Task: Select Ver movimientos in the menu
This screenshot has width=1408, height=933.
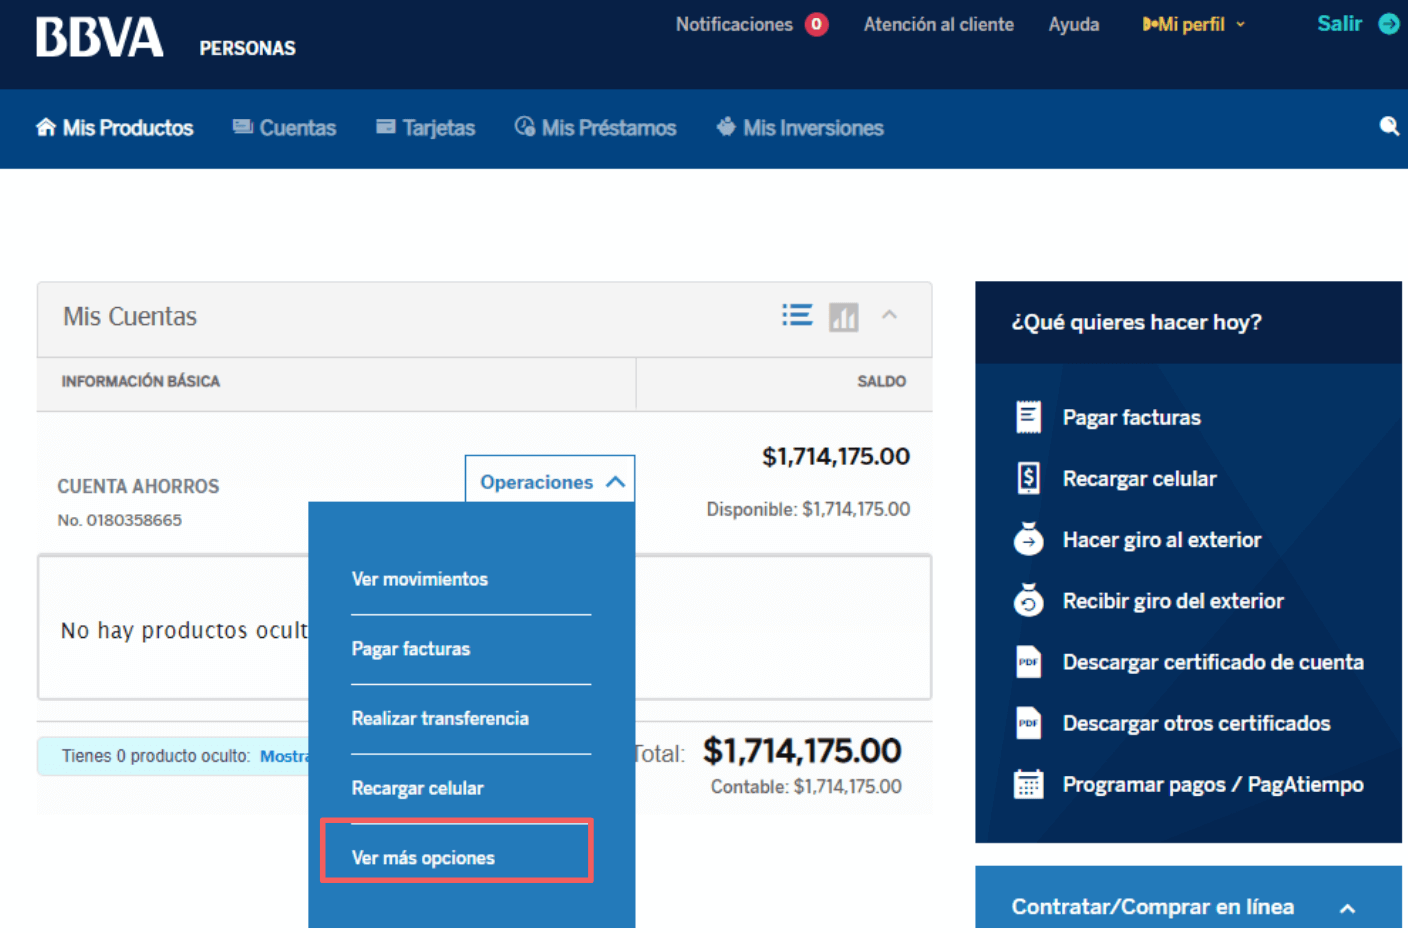Action: click(x=420, y=579)
